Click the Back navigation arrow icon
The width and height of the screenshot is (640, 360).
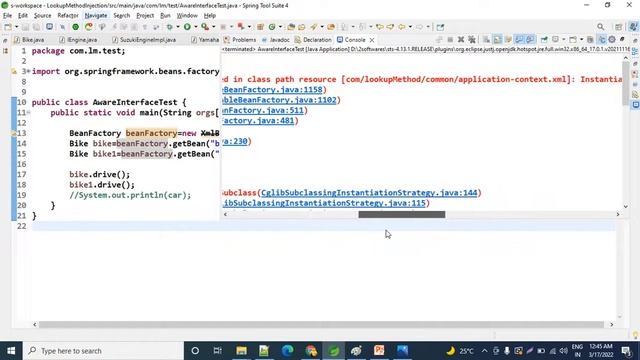pos(402,27)
